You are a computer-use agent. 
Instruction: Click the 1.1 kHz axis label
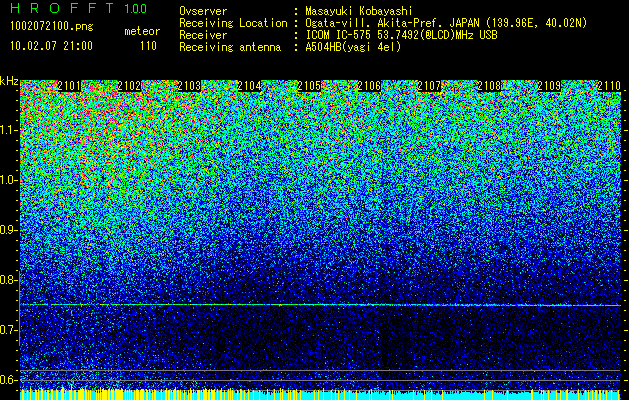click(x=8, y=130)
